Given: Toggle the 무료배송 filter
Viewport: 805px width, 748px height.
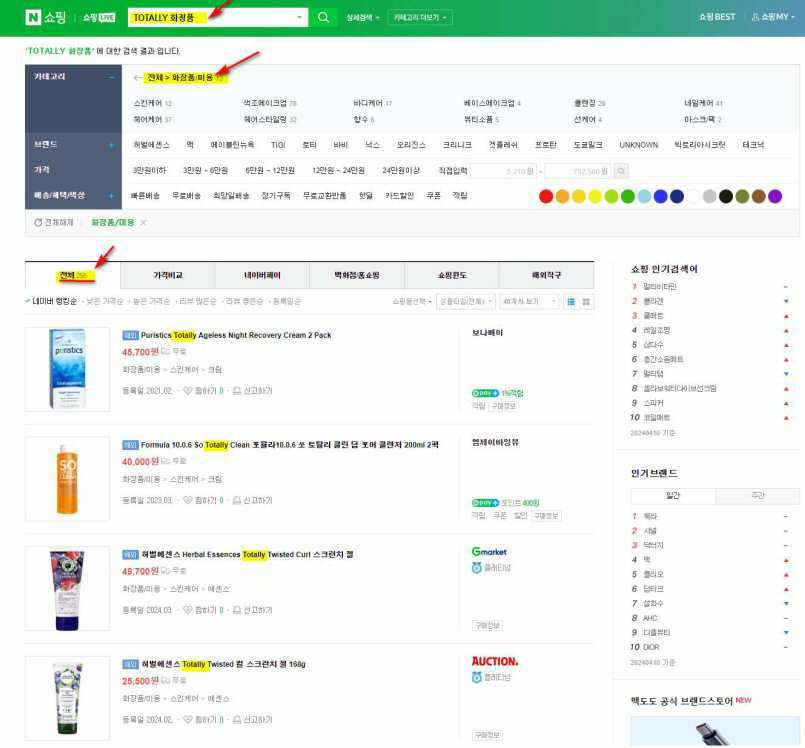Looking at the screenshot, I should click(186, 196).
